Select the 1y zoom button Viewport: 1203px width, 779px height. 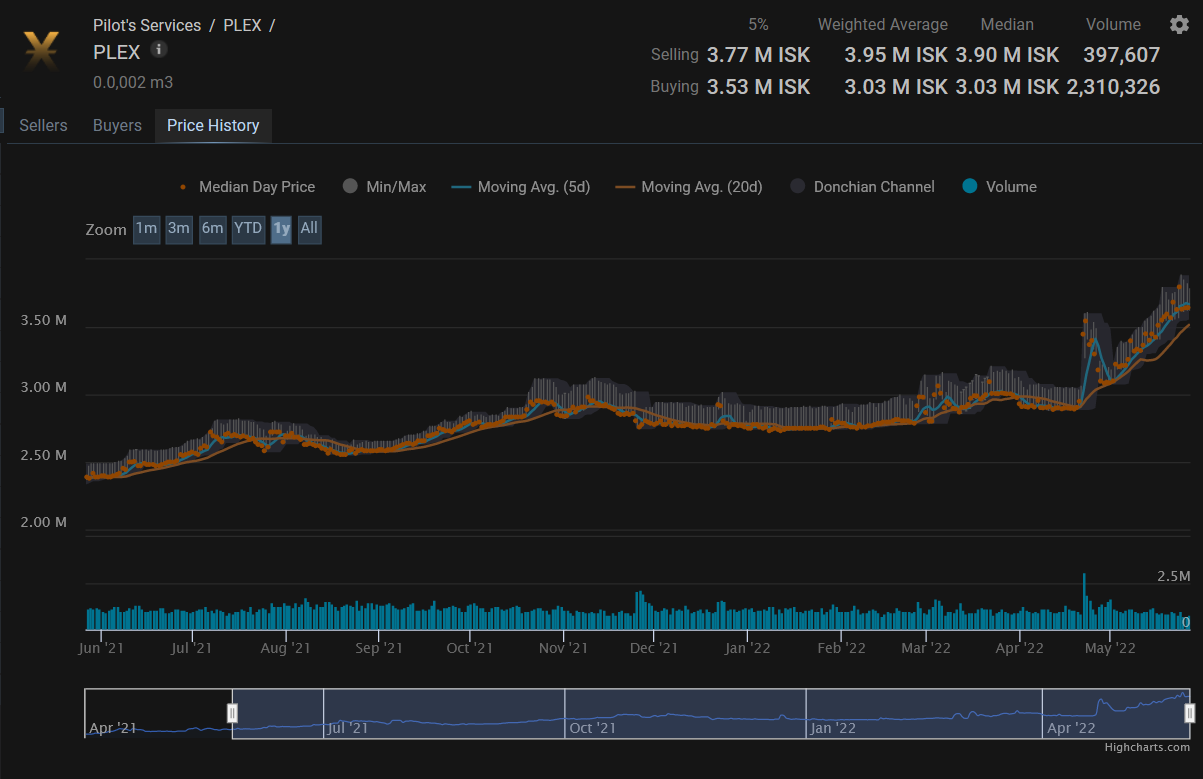[281, 229]
